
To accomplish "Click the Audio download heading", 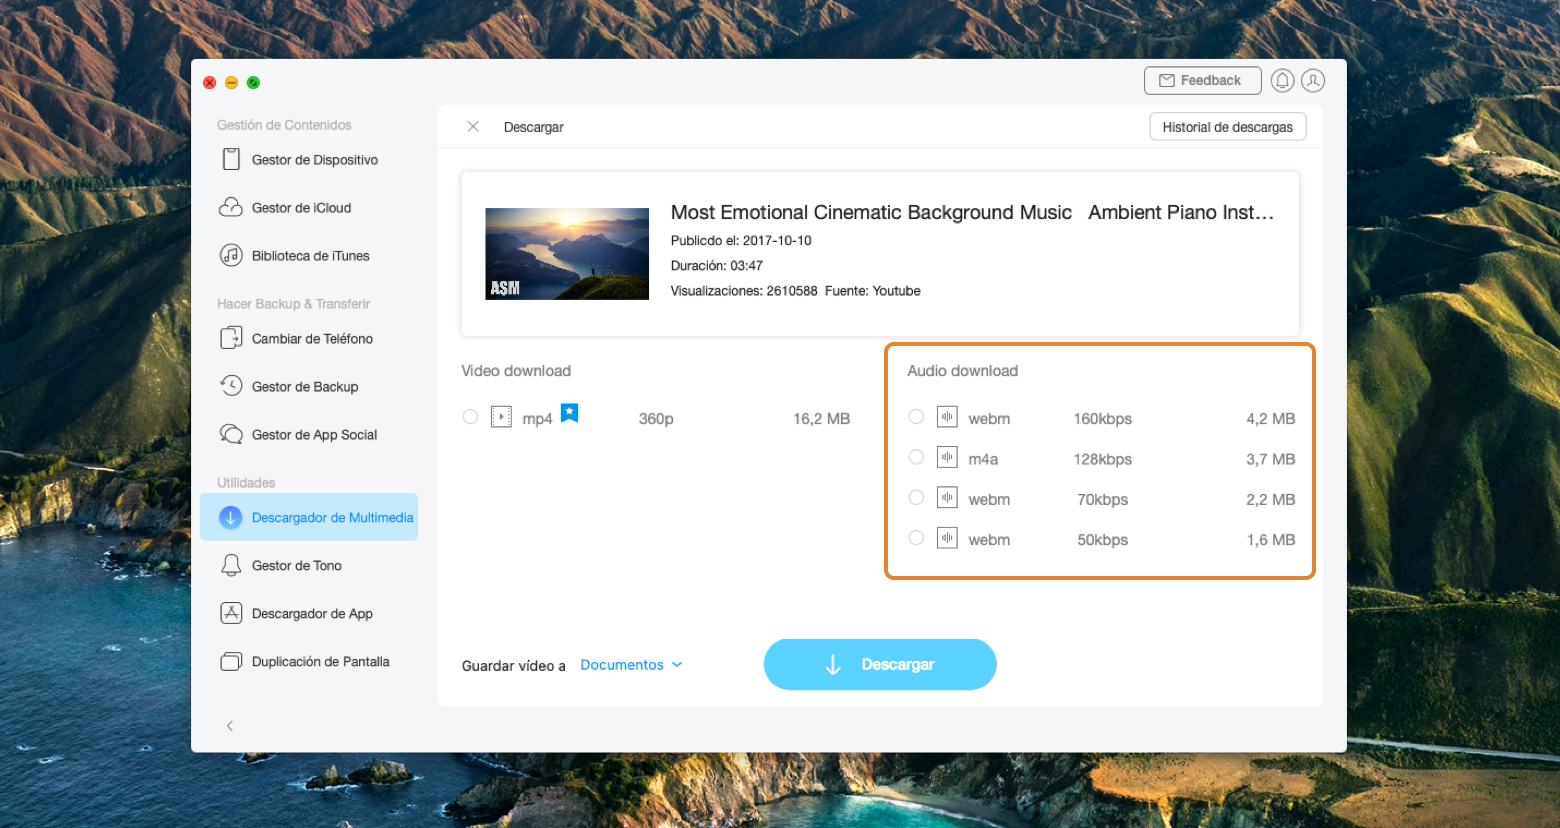I will tap(963, 370).
